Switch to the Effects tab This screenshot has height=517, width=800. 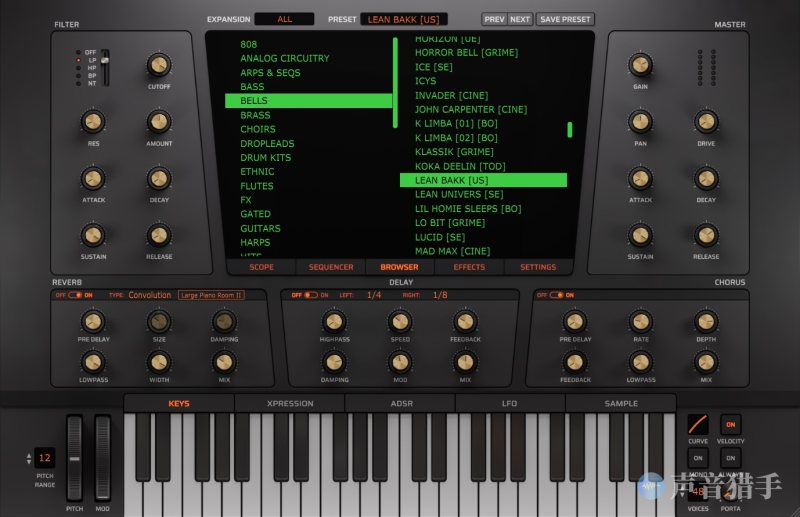coord(468,267)
